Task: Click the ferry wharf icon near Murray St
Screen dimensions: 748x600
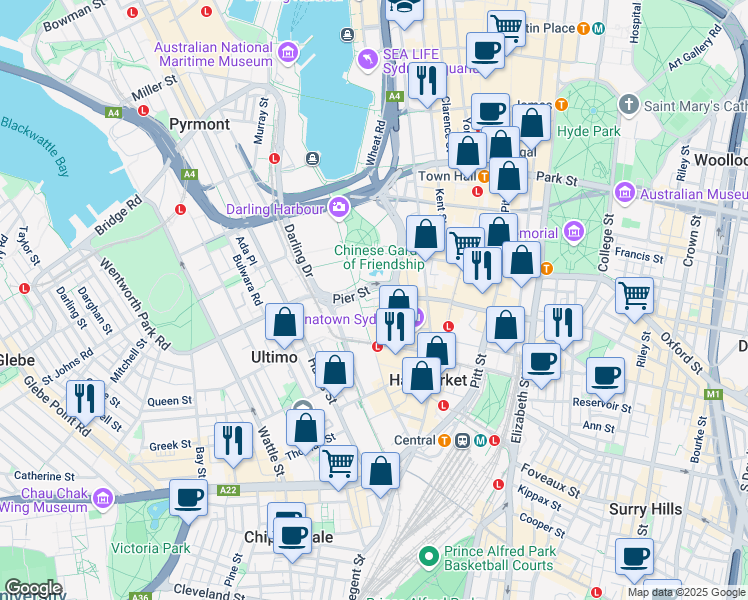Action: 312,158
